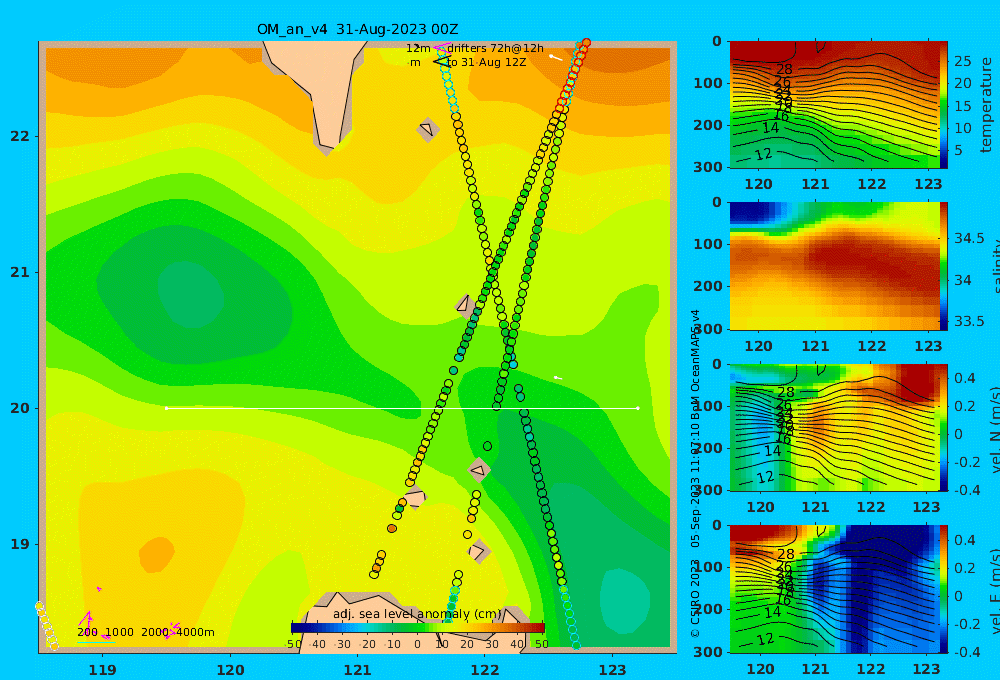Click the magenta arrow legend symbol beside 12m
Screen dimensions: 1000x680
coord(441,48)
